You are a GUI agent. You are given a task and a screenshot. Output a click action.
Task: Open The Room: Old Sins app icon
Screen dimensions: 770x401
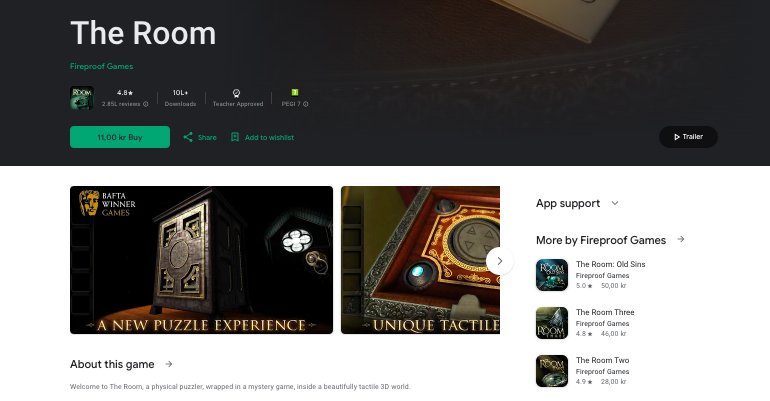click(x=552, y=275)
